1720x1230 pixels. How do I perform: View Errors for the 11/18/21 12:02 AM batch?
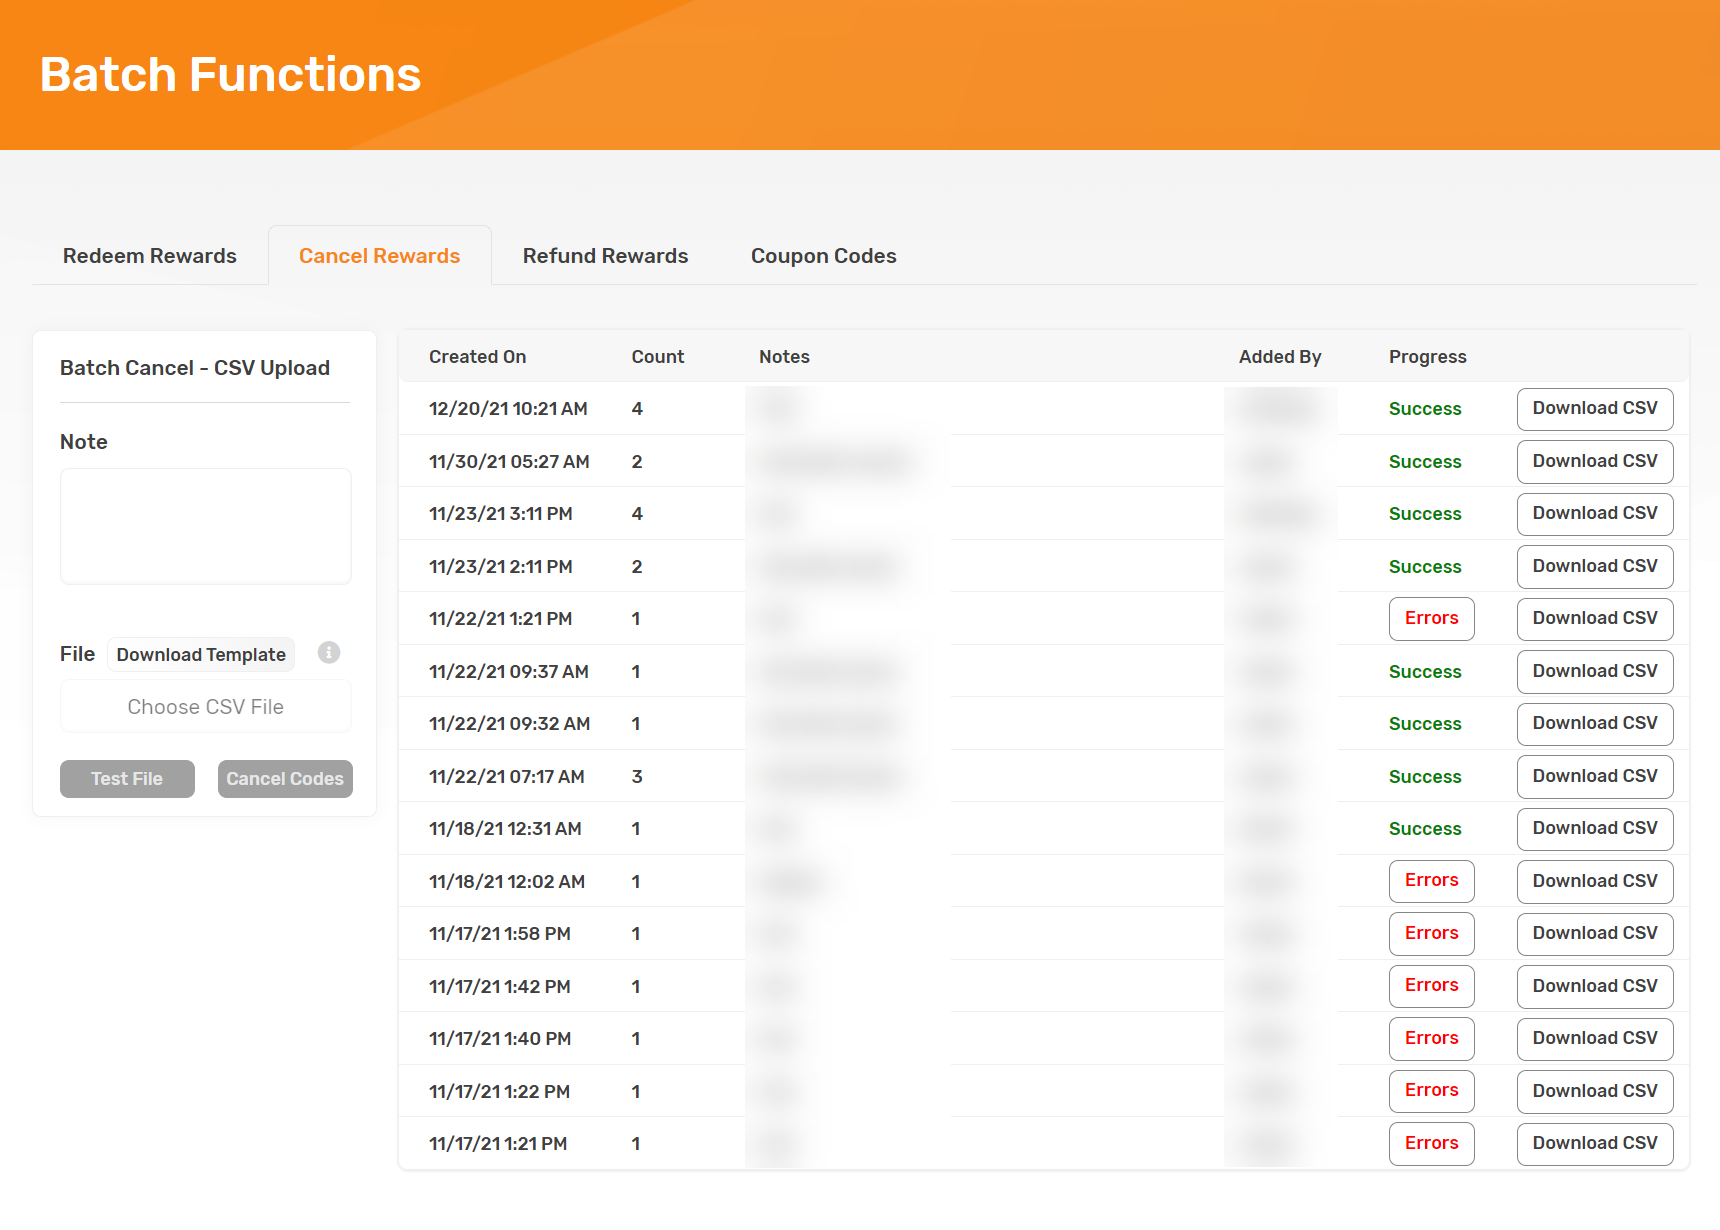1431,881
